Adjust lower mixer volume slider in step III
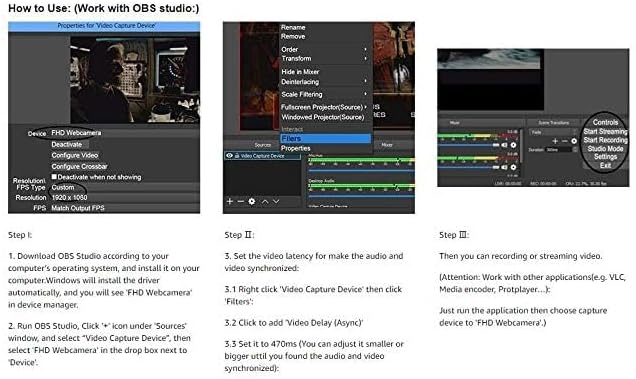Viewport: 636px width, 379px height. point(469,167)
